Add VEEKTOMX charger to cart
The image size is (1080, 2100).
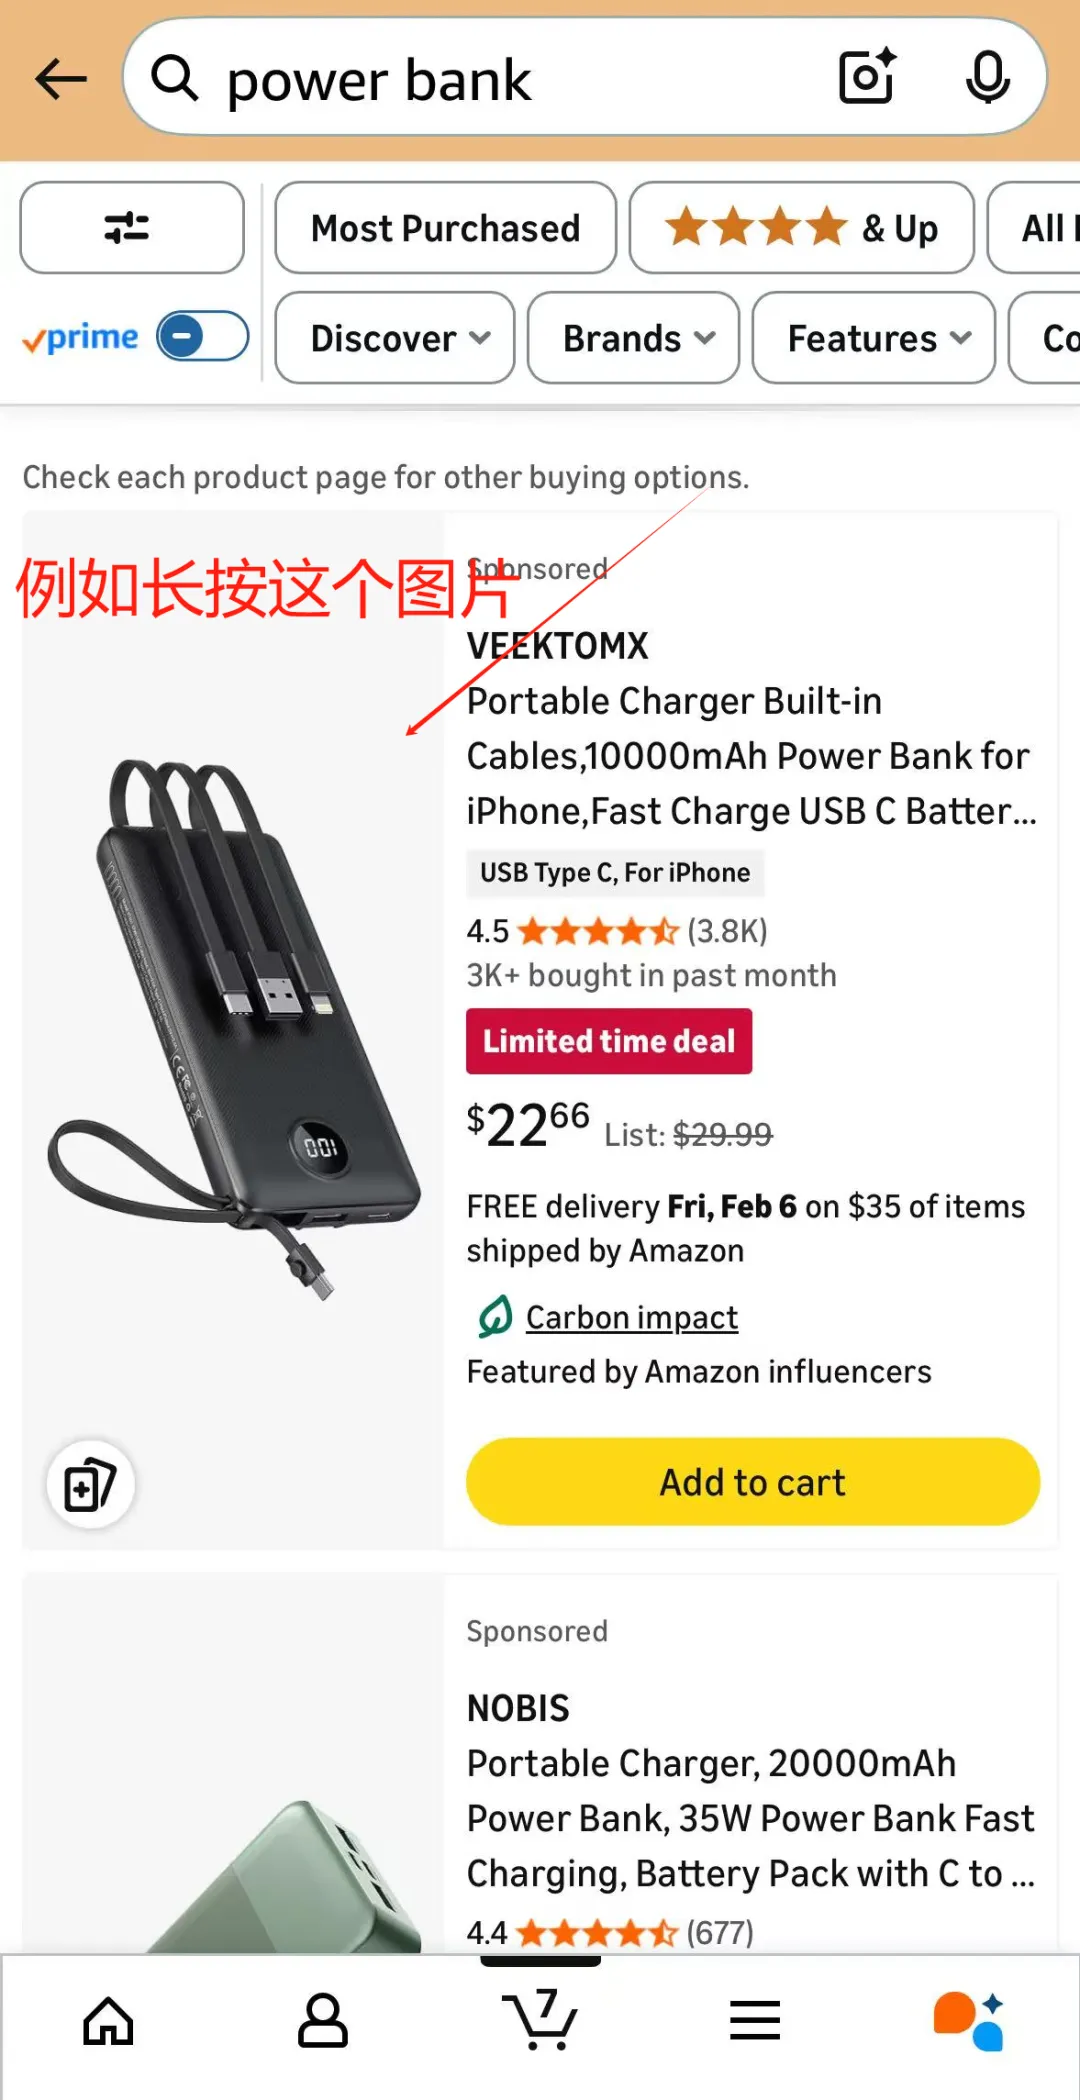point(753,1482)
